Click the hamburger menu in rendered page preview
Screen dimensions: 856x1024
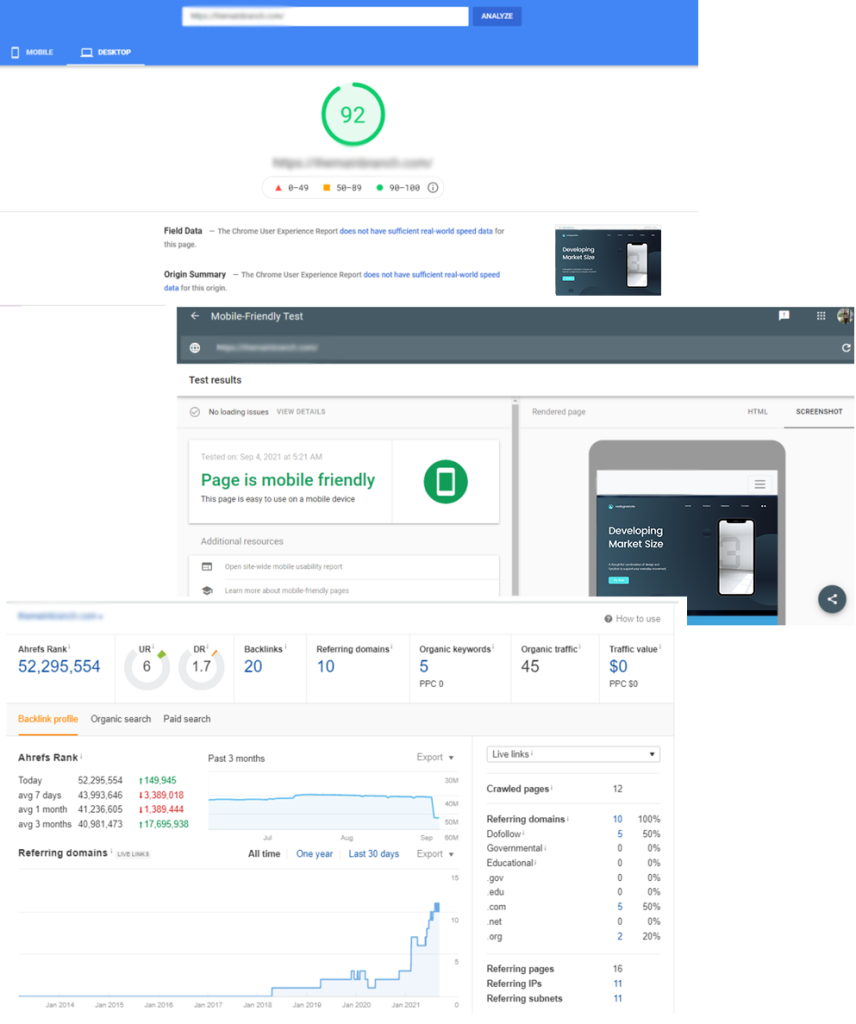760,484
